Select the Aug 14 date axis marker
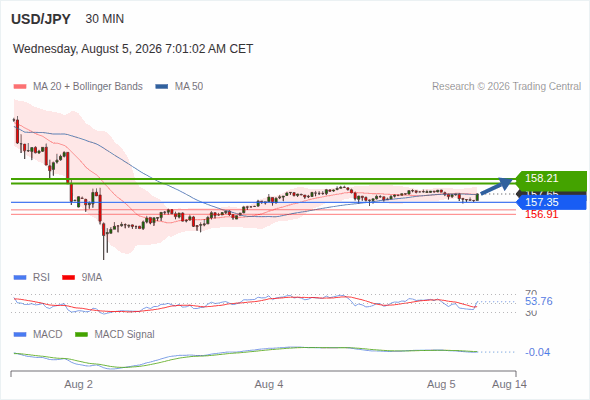The image size is (590, 400). pyautogui.click(x=509, y=385)
